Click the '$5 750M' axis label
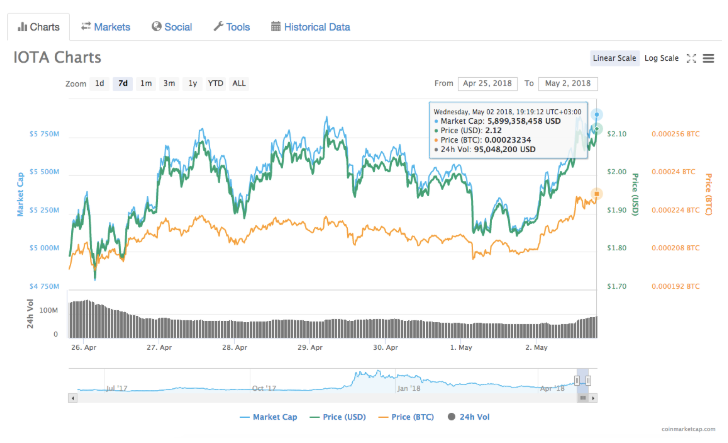This screenshot has height=443, width=728. (44, 134)
